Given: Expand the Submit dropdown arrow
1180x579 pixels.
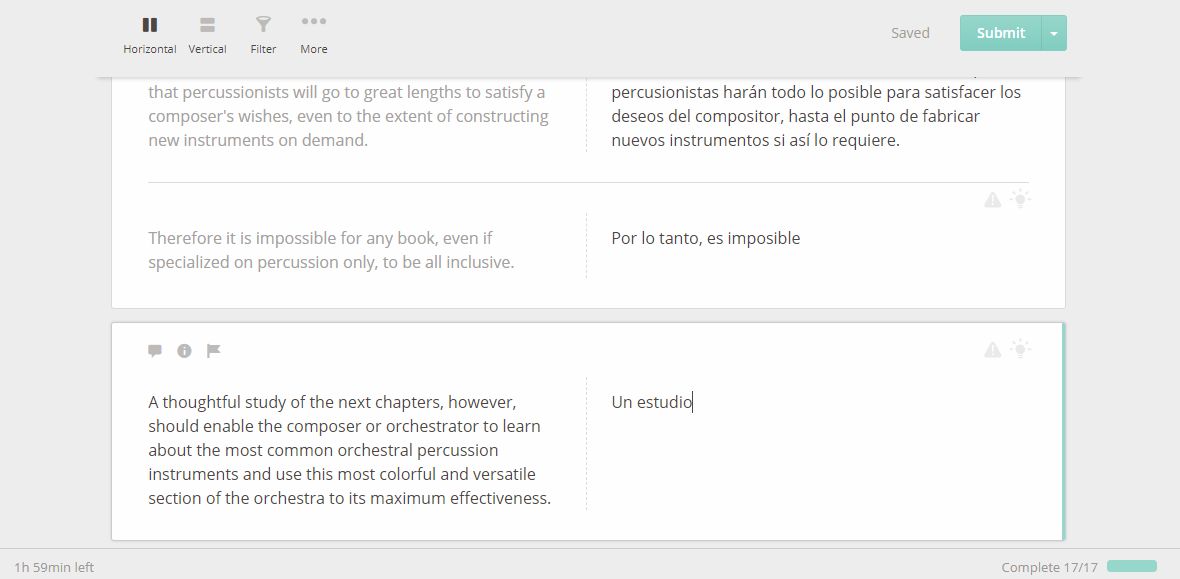Looking at the screenshot, I should 1054,33.
